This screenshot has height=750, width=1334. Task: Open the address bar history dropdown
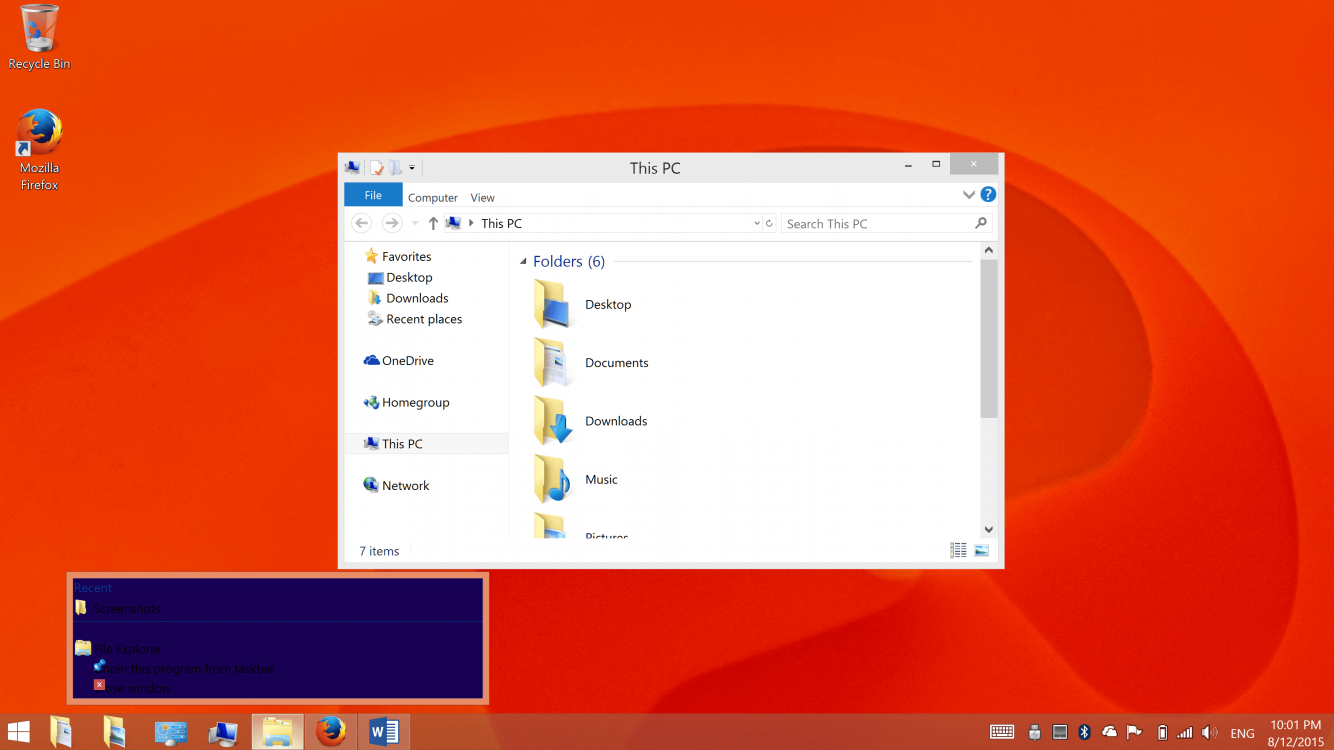[x=756, y=224]
